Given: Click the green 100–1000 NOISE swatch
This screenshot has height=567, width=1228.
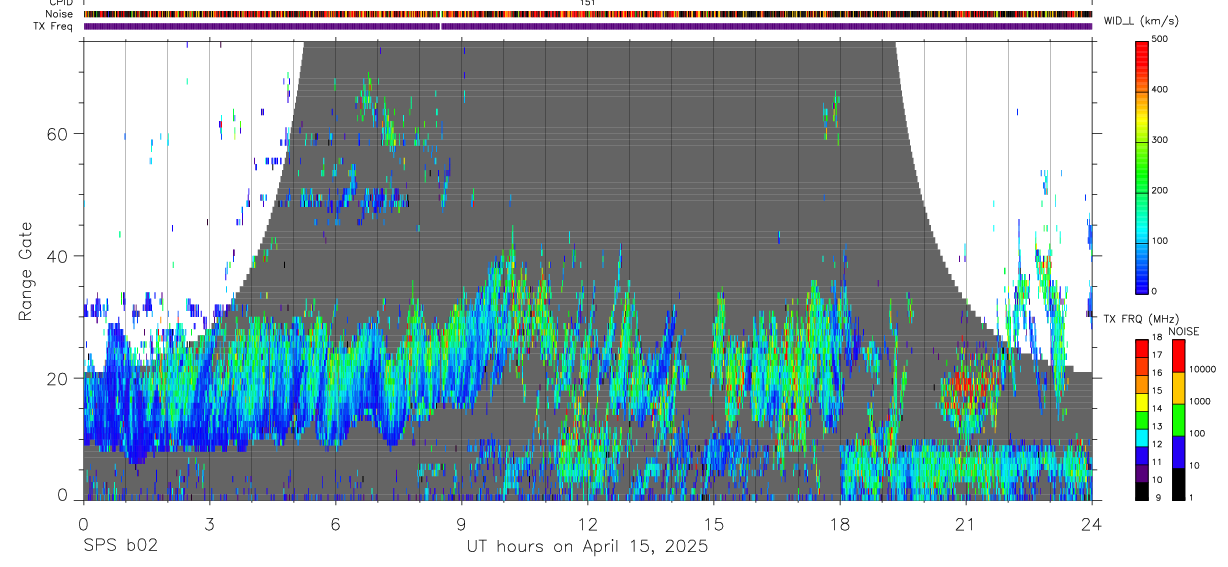Looking at the screenshot, I should coord(1179,419).
